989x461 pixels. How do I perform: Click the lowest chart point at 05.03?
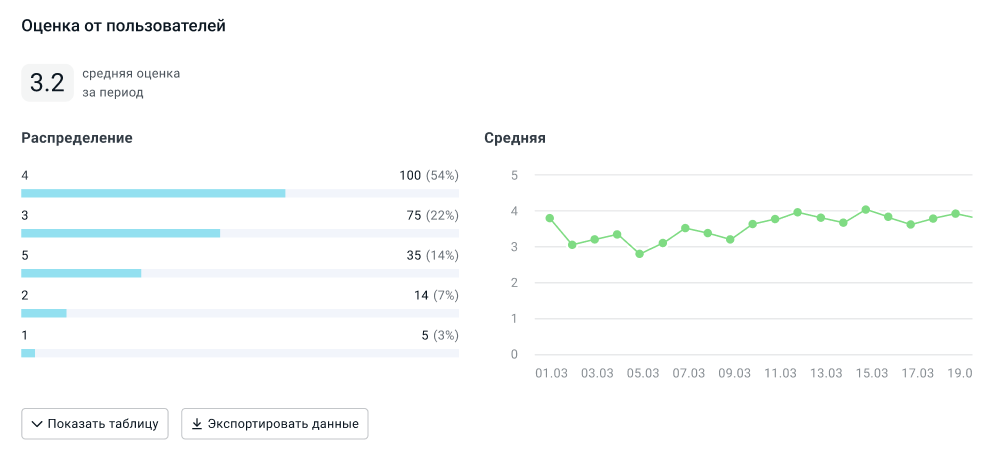640,254
